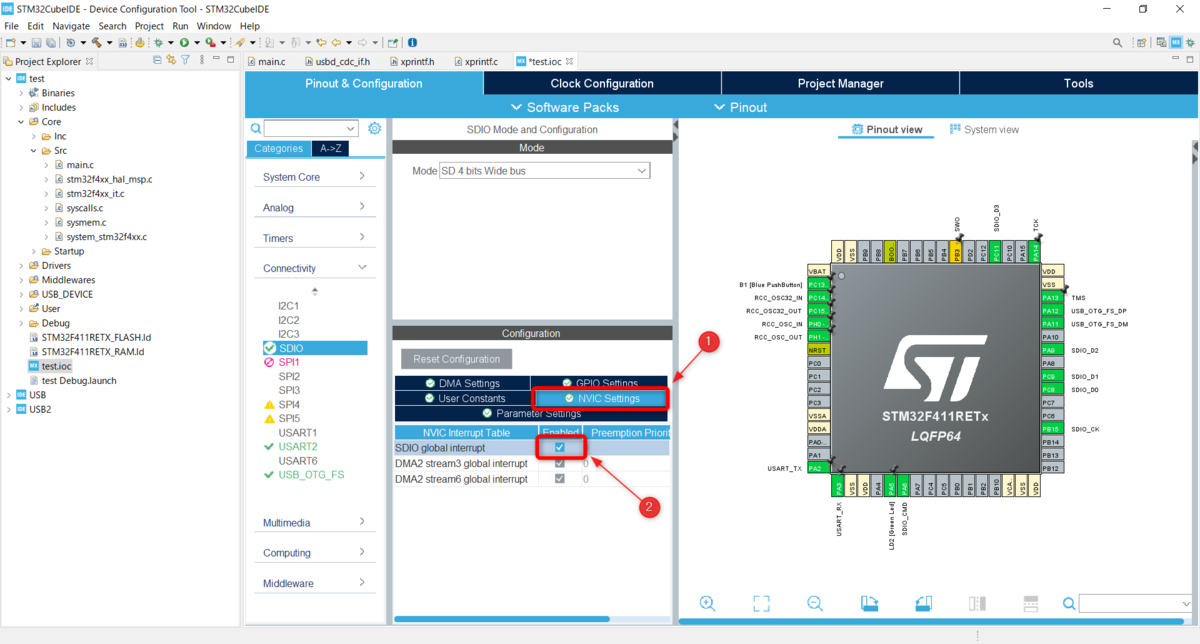Image resolution: width=1200 pixels, height=644 pixels.
Task: Open the pin search combo box
Action: point(1136,603)
